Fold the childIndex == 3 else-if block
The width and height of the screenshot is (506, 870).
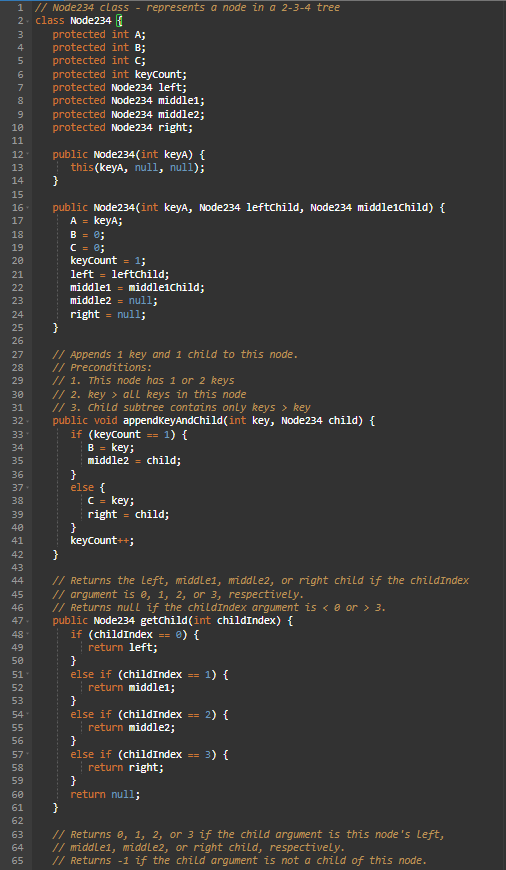27,754
